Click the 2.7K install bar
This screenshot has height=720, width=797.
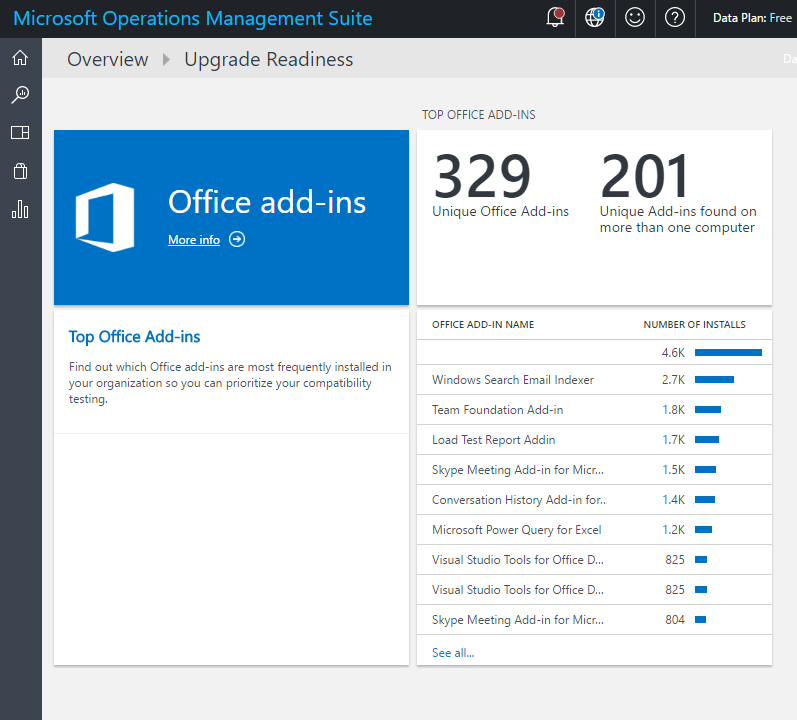714,380
